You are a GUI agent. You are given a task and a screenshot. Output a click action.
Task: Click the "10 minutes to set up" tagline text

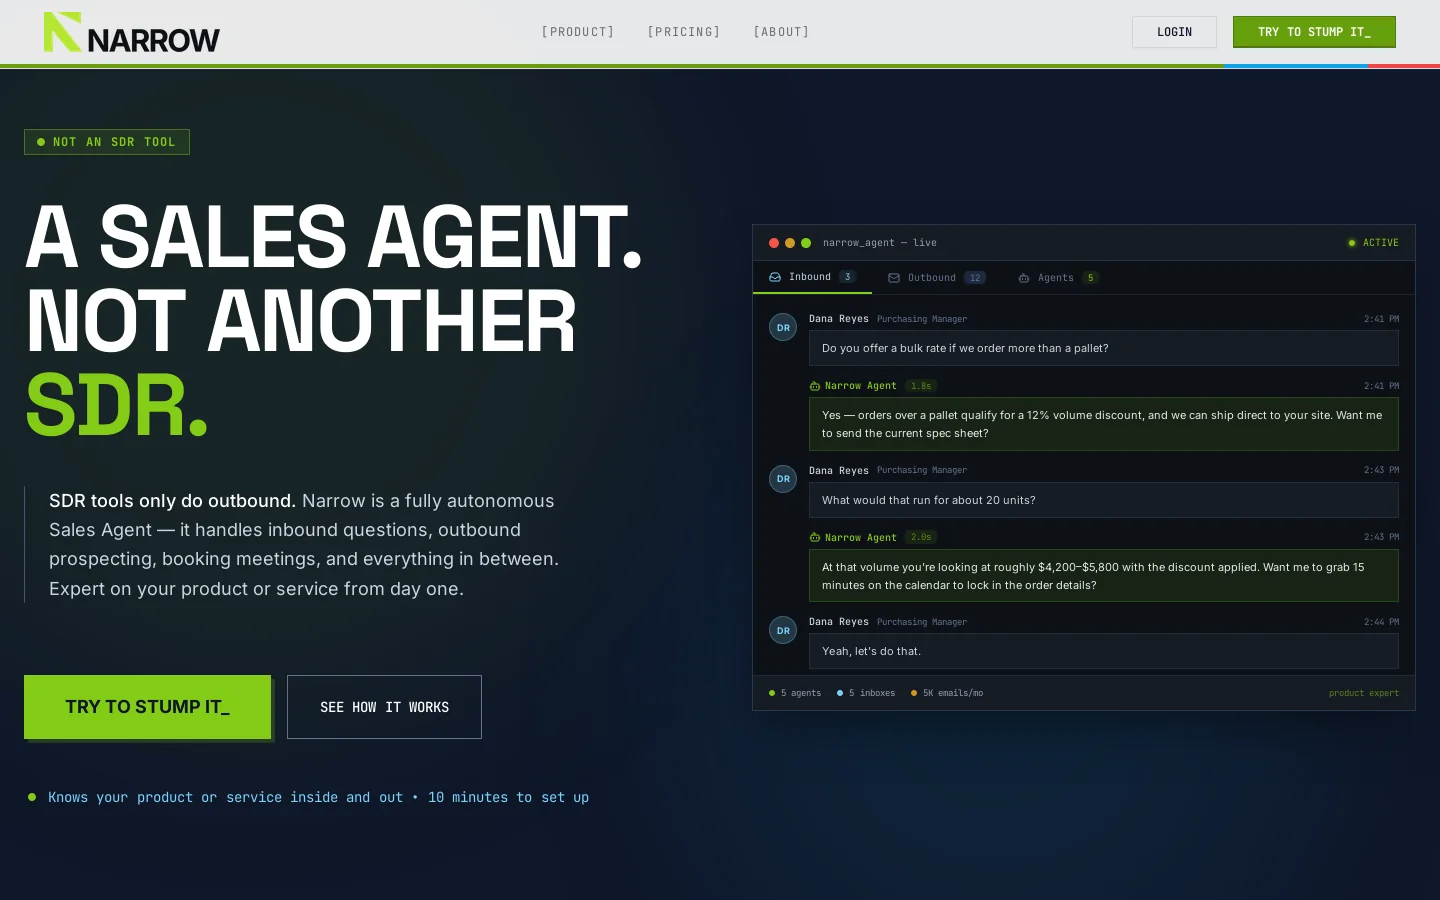[x=508, y=797]
